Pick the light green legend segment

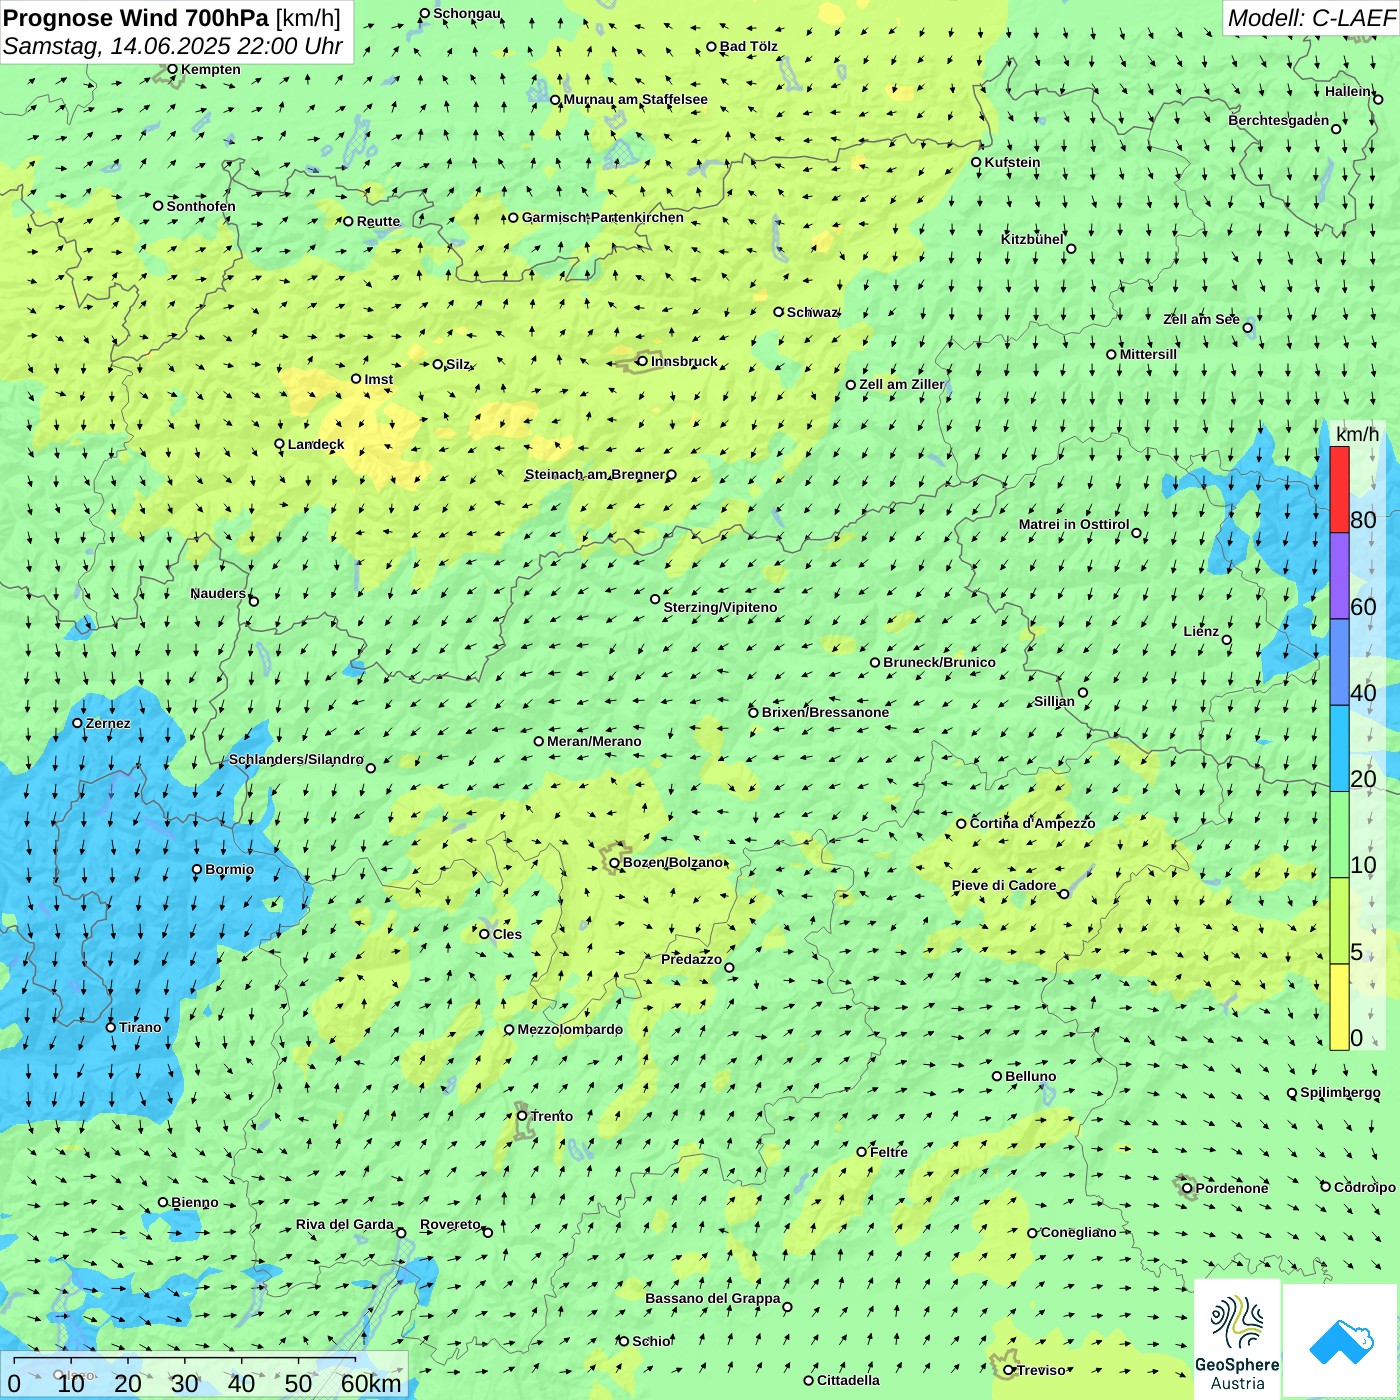click(1339, 835)
